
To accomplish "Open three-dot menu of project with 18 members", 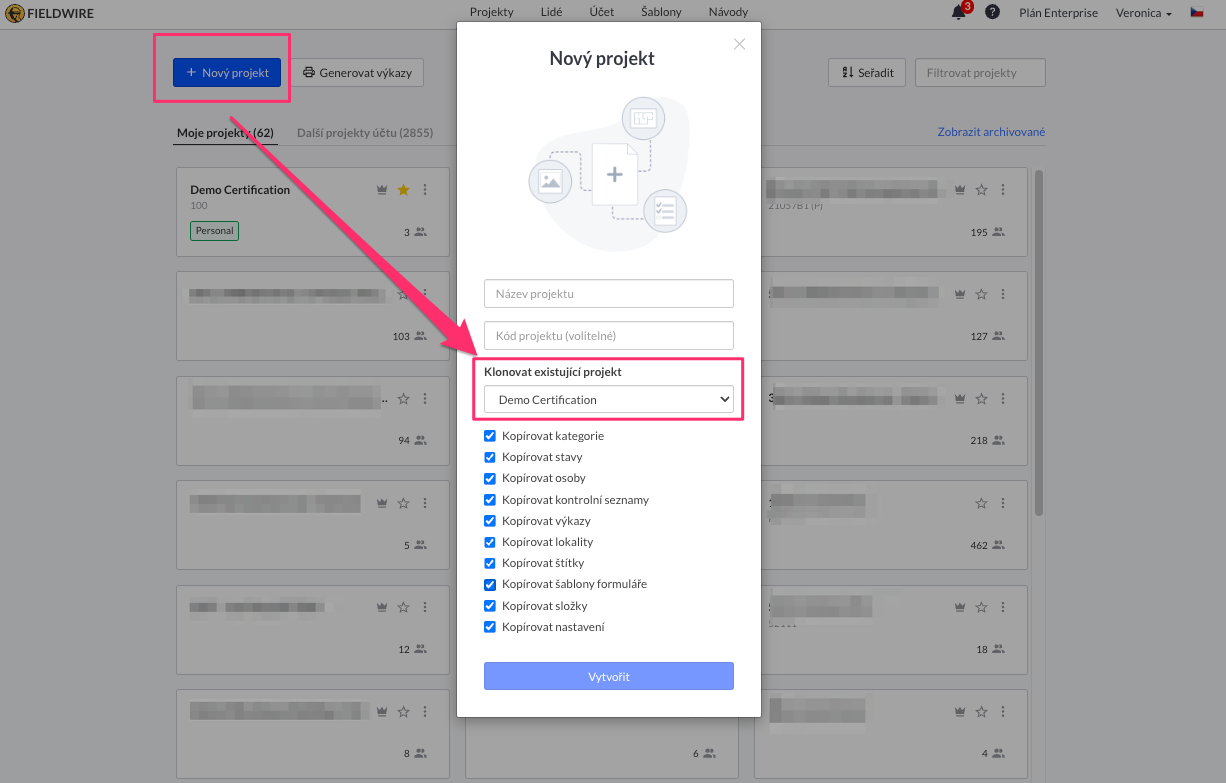I will 1003,607.
